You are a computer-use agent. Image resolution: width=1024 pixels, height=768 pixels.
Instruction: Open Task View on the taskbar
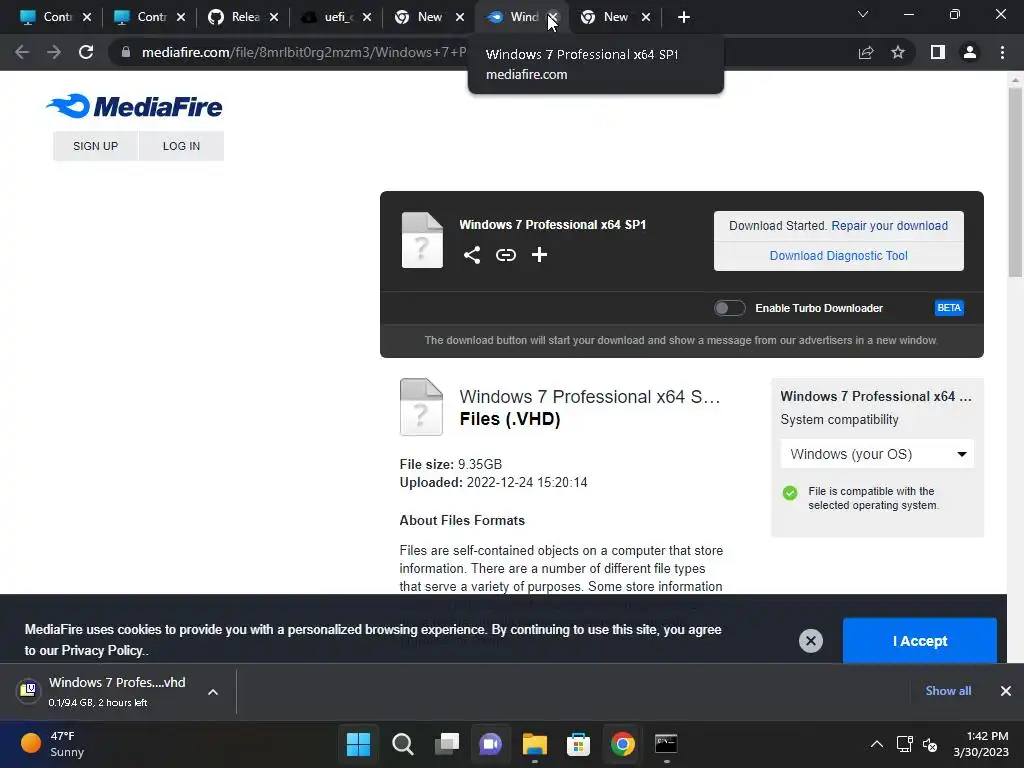(x=447, y=744)
